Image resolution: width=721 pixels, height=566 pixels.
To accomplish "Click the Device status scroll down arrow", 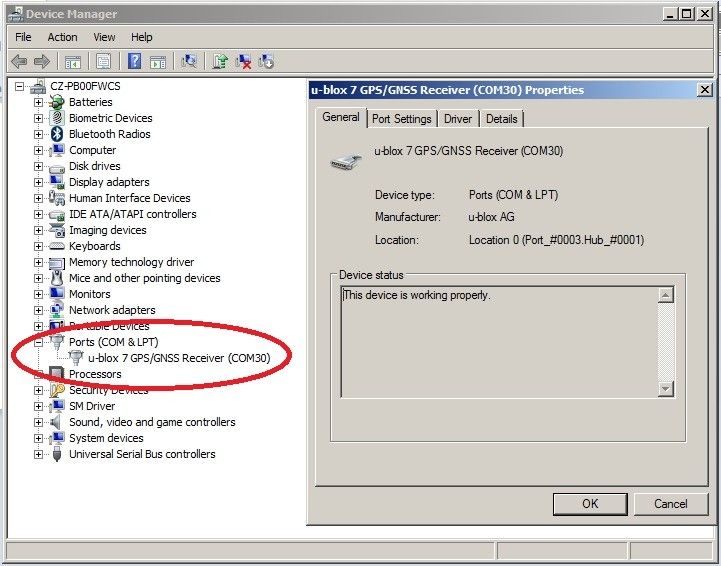I will [x=665, y=389].
